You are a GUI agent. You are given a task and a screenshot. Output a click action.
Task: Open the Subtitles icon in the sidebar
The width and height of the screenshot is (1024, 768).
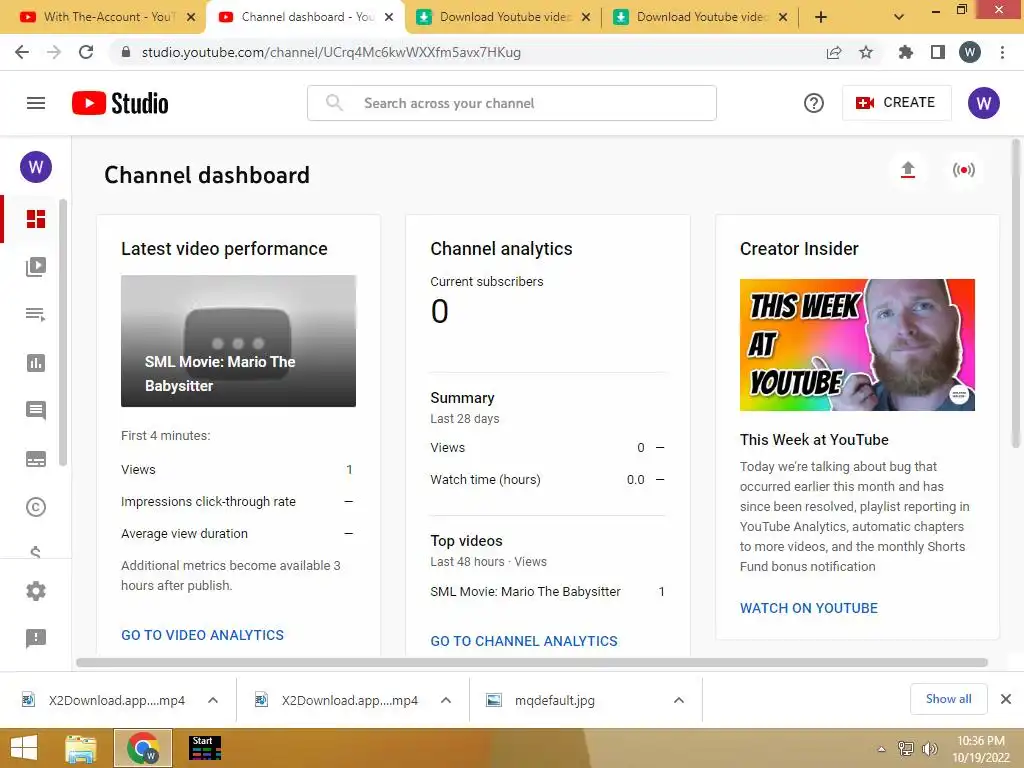click(36, 459)
